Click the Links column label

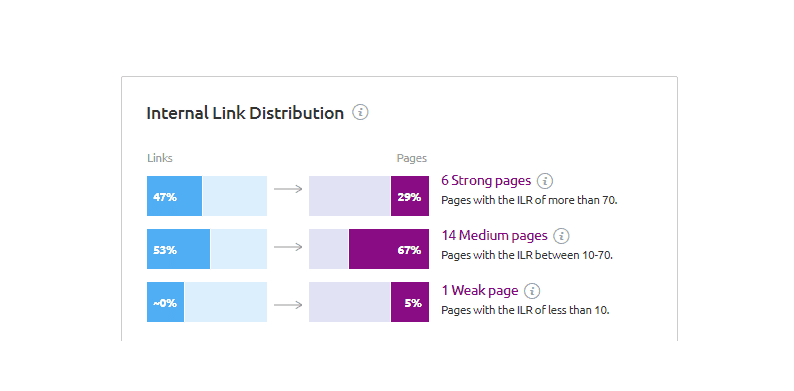click(x=160, y=158)
